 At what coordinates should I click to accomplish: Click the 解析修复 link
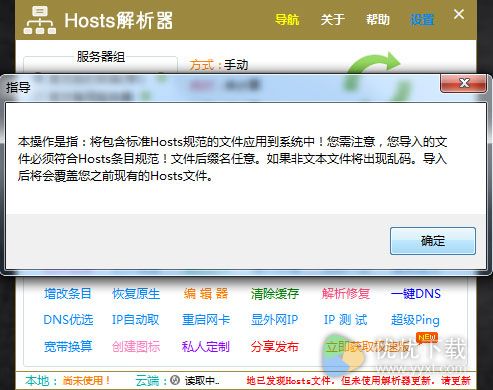(x=346, y=294)
